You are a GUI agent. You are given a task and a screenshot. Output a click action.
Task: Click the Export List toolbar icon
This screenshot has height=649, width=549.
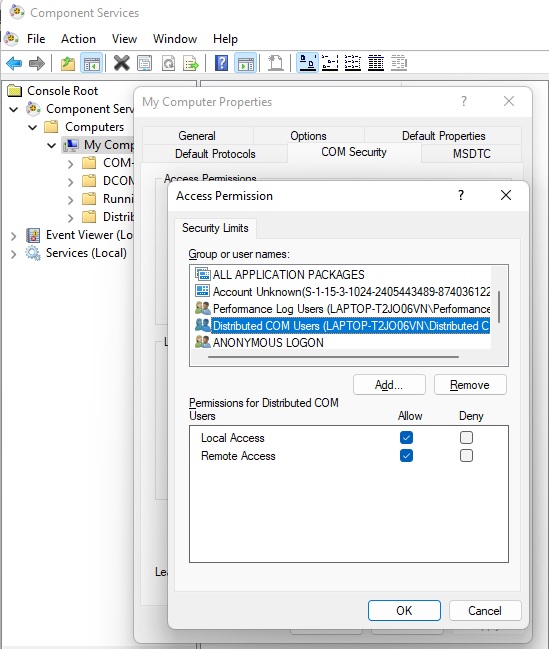191,63
